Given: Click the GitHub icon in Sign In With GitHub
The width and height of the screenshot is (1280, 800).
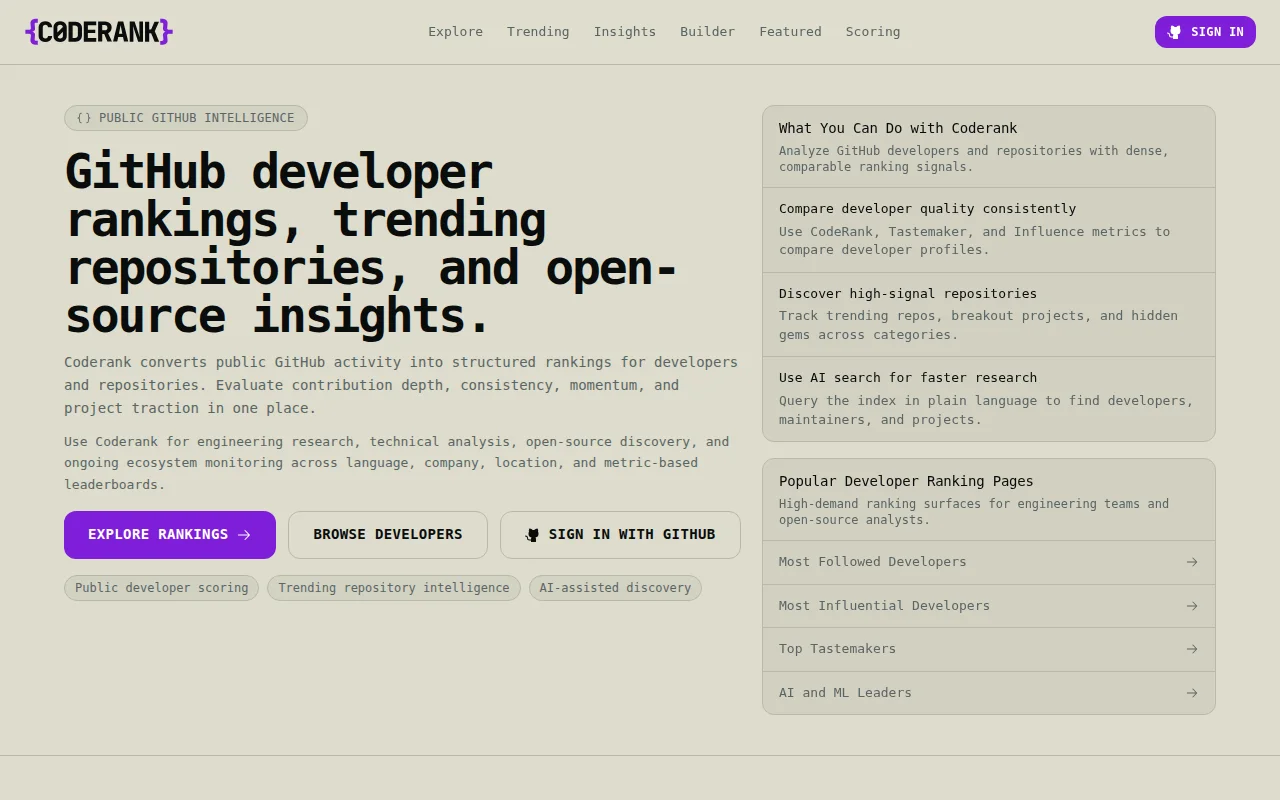Looking at the screenshot, I should pos(533,535).
